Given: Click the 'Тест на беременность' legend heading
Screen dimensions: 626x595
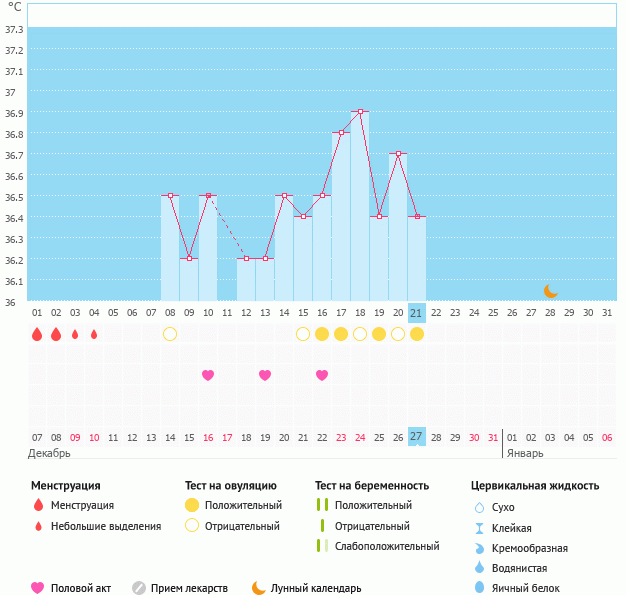Looking at the screenshot, I should tap(371, 485).
